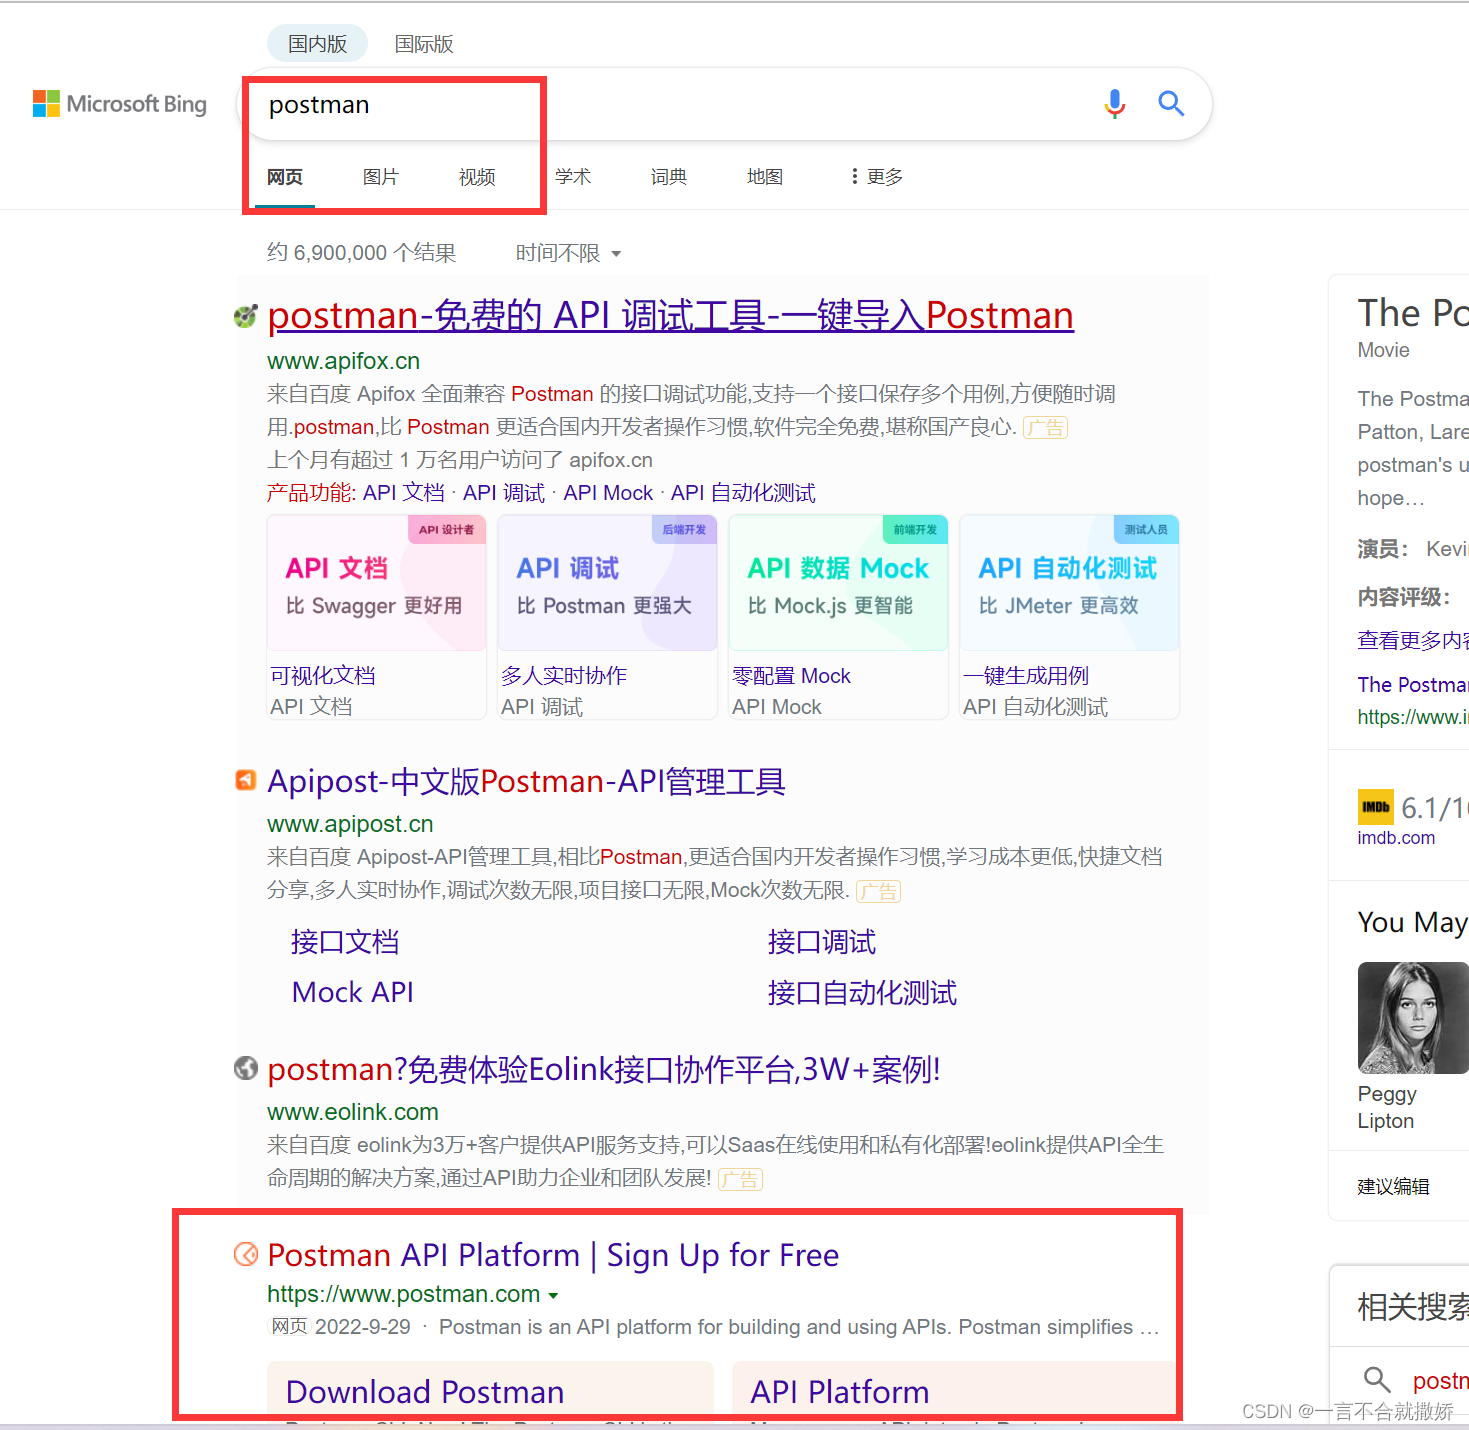Select the 地图 tab
Viewport: 1469px width, 1430px height.
coord(765,177)
